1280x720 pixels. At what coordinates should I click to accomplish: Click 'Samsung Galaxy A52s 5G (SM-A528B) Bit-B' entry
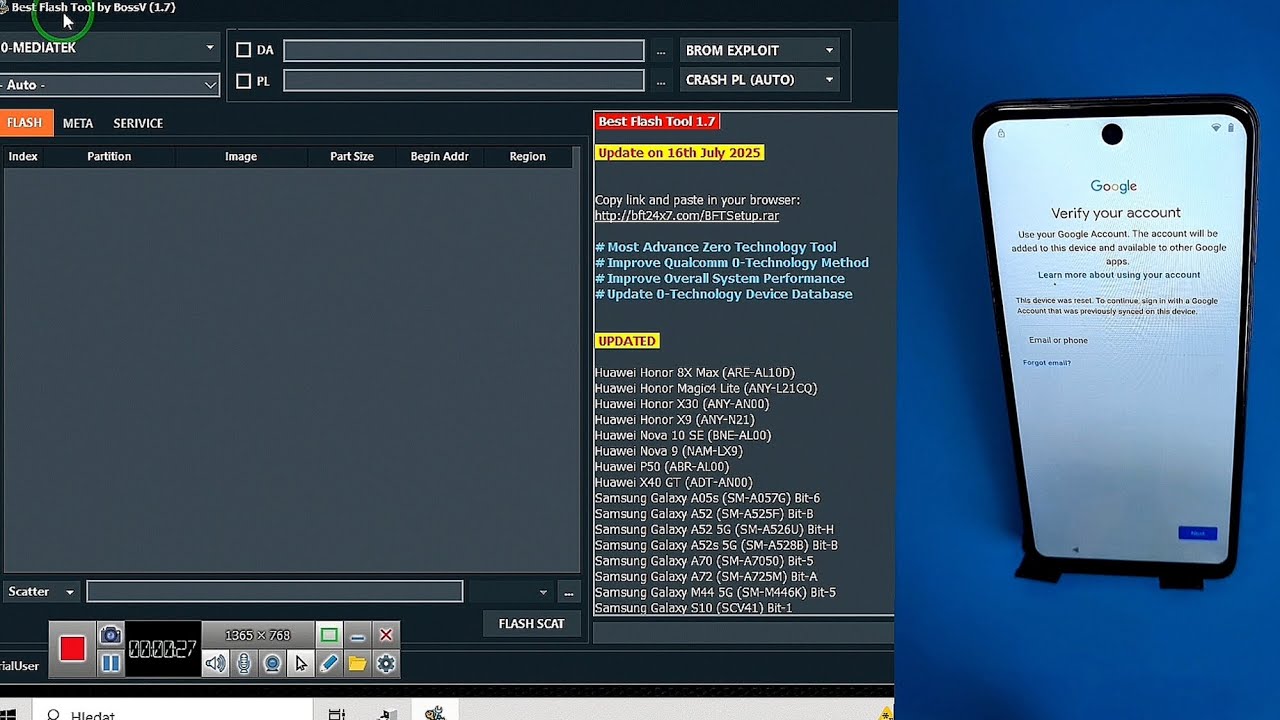click(716, 545)
